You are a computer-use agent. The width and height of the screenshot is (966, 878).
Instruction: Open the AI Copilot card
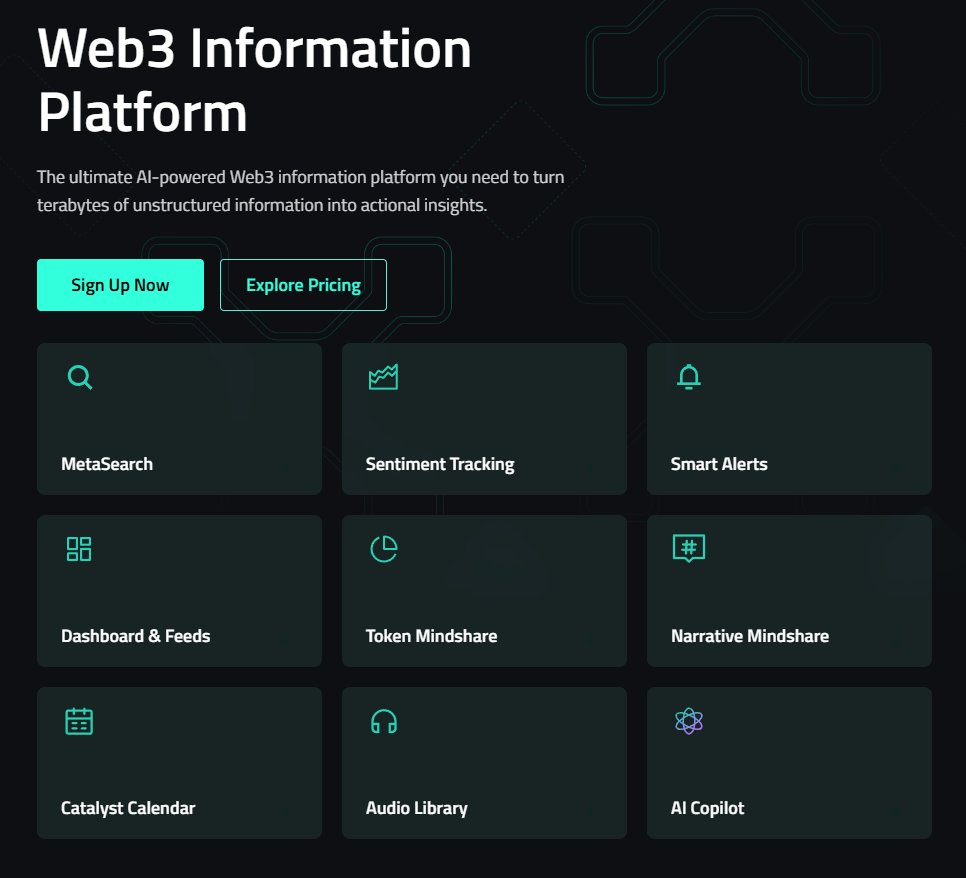(x=789, y=762)
